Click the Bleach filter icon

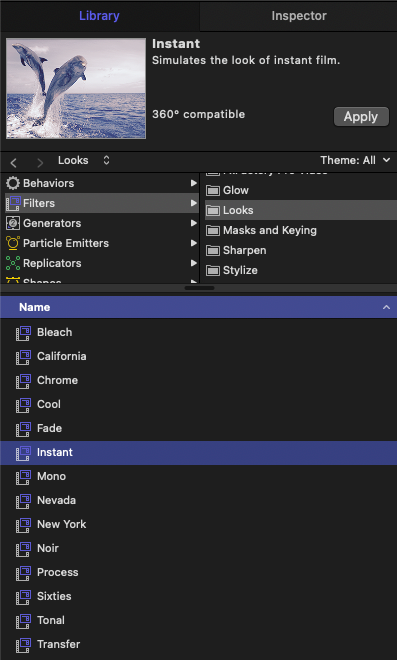coord(23,333)
